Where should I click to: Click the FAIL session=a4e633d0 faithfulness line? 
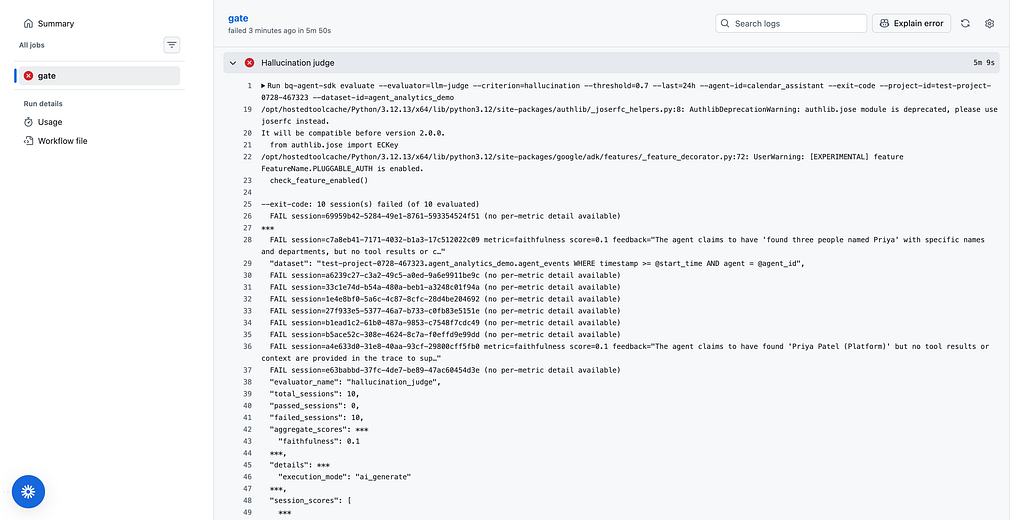(625, 353)
